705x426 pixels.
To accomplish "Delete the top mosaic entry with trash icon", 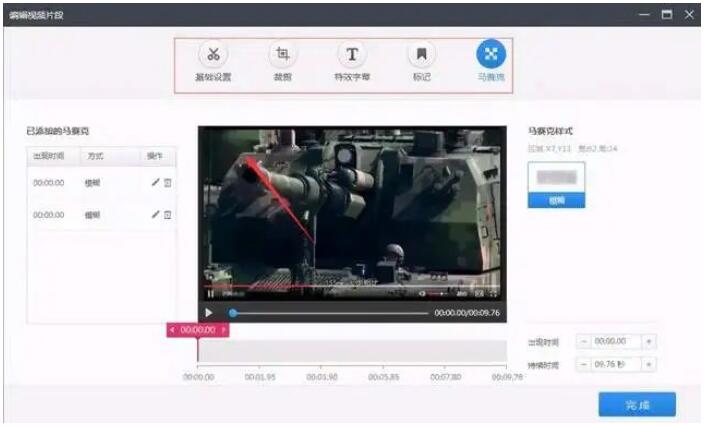I will click(x=168, y=183).
